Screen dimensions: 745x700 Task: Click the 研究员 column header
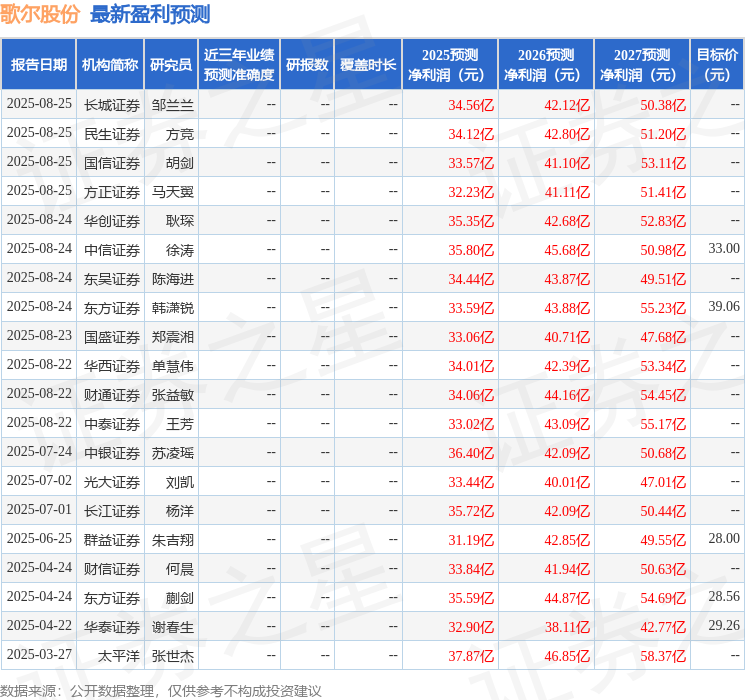click(x=171, y=65)
